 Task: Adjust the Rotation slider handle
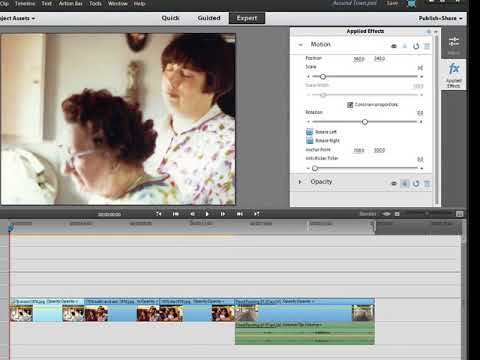[x=365, y=122]
